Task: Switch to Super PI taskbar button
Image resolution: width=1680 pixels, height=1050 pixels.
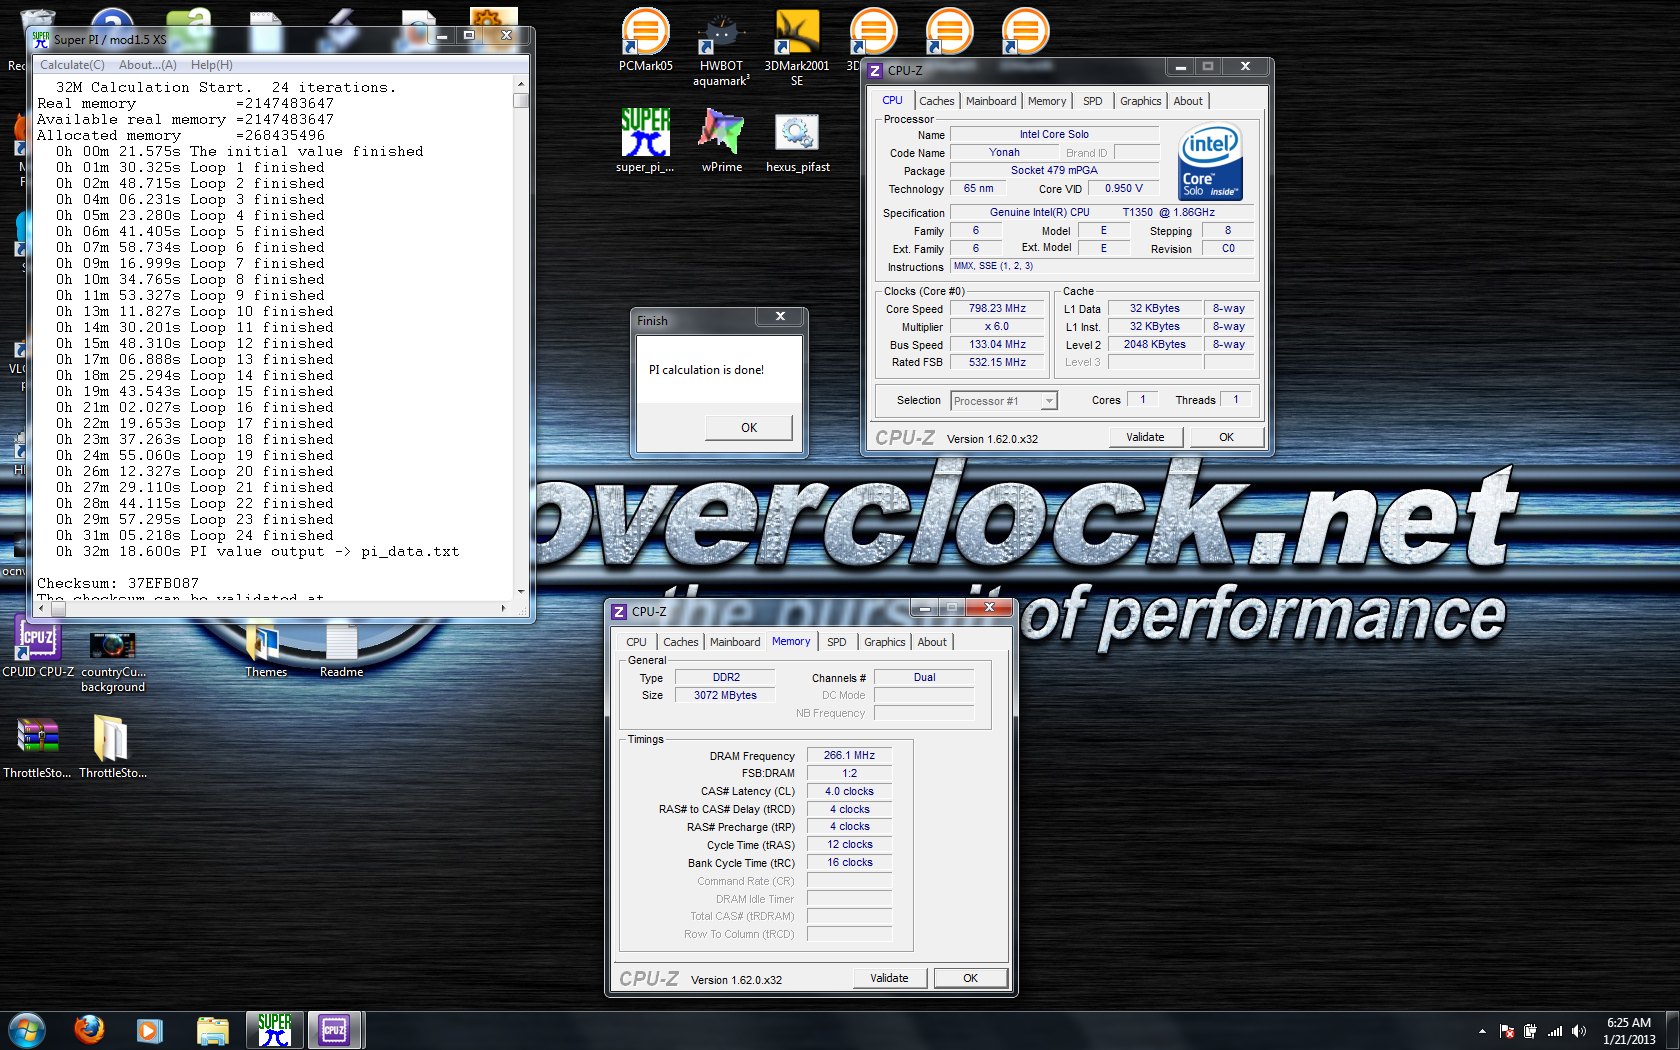Action: click(275, 1030)
